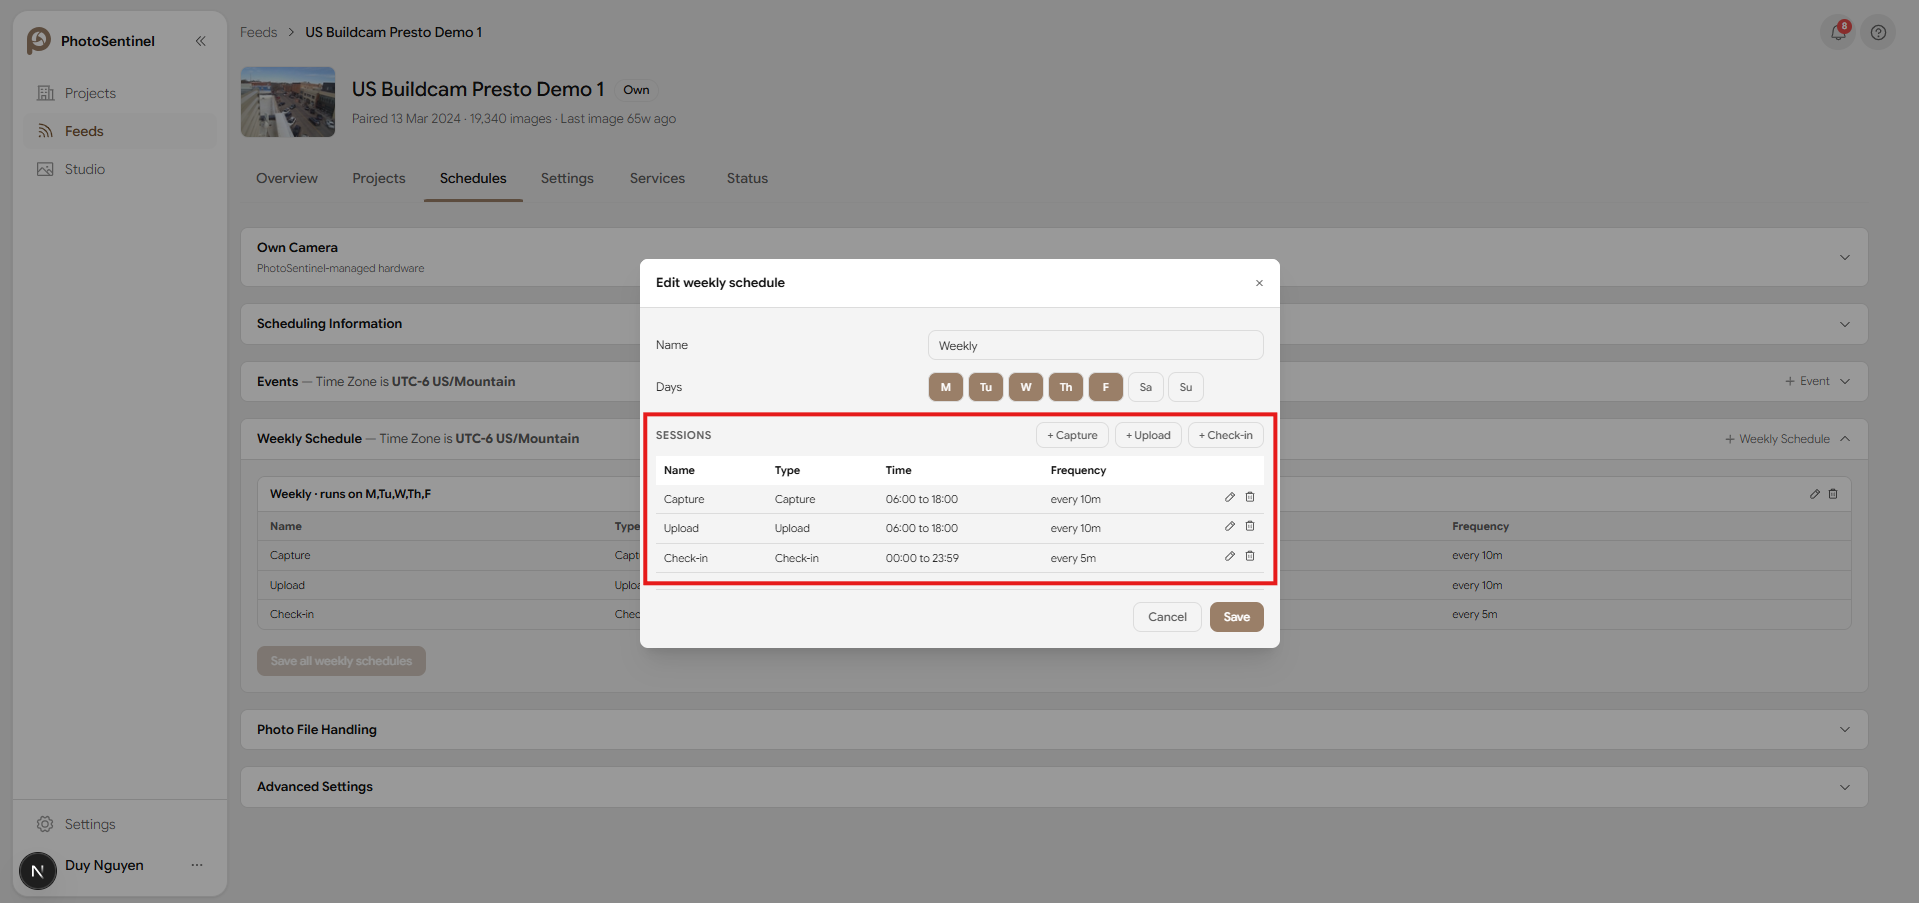Enable Saturday in Days
The height and width of the screenshot is (903, 1919).
[1146, 387]
